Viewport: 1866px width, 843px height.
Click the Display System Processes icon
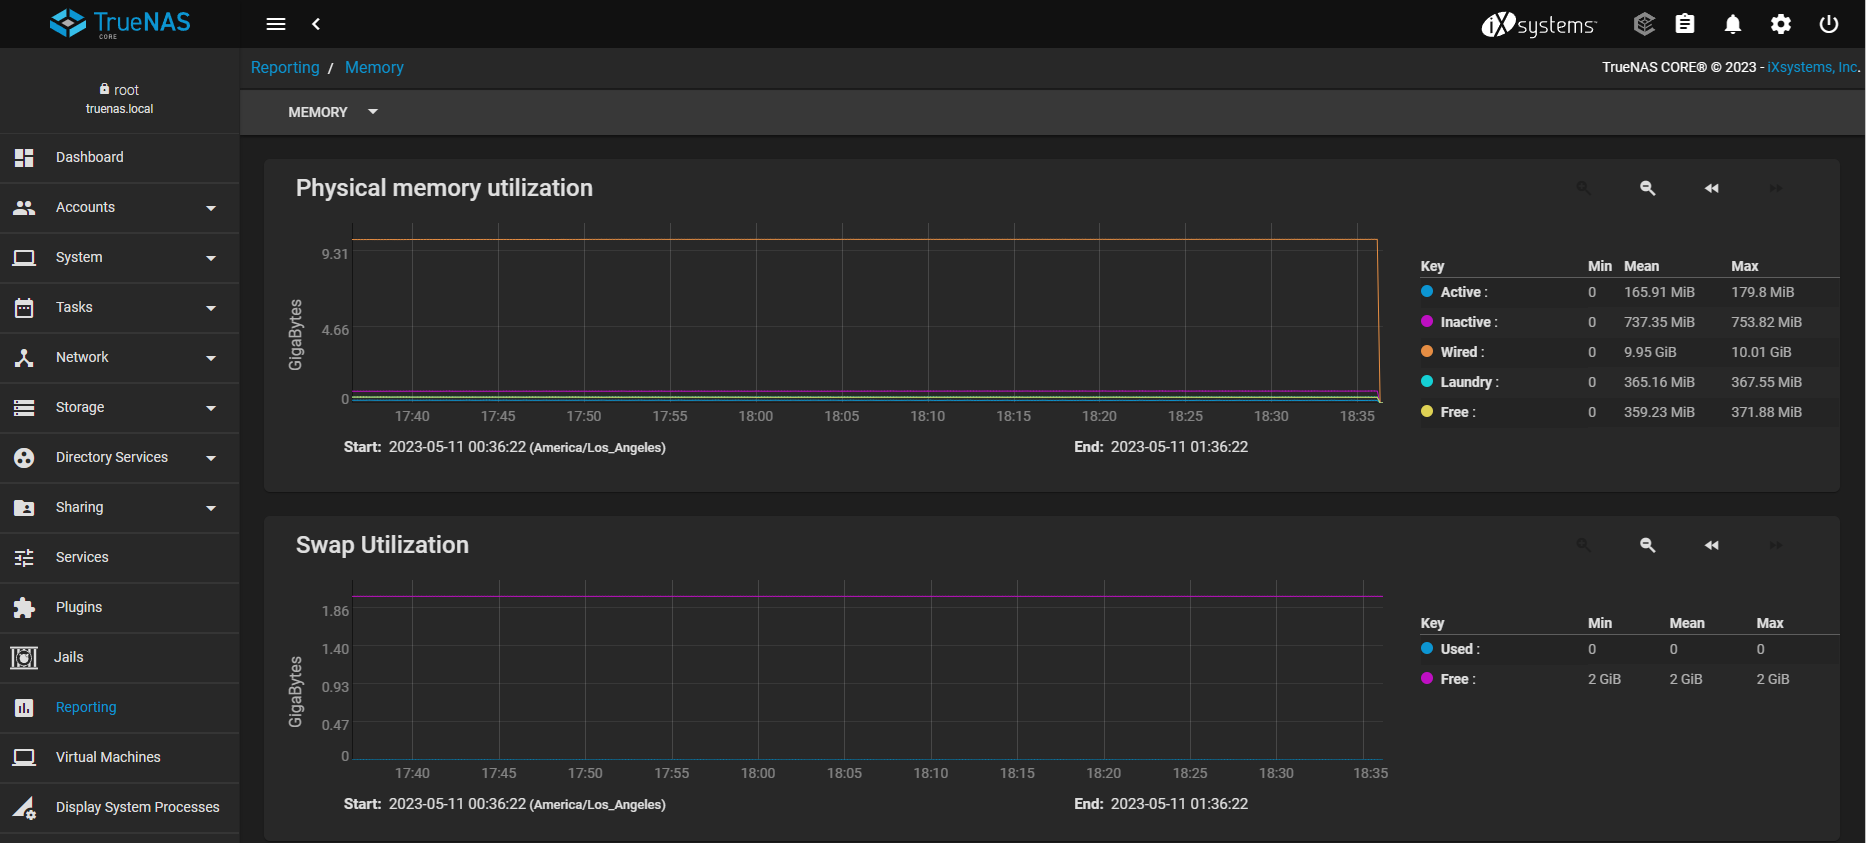[x=24, y=808]
